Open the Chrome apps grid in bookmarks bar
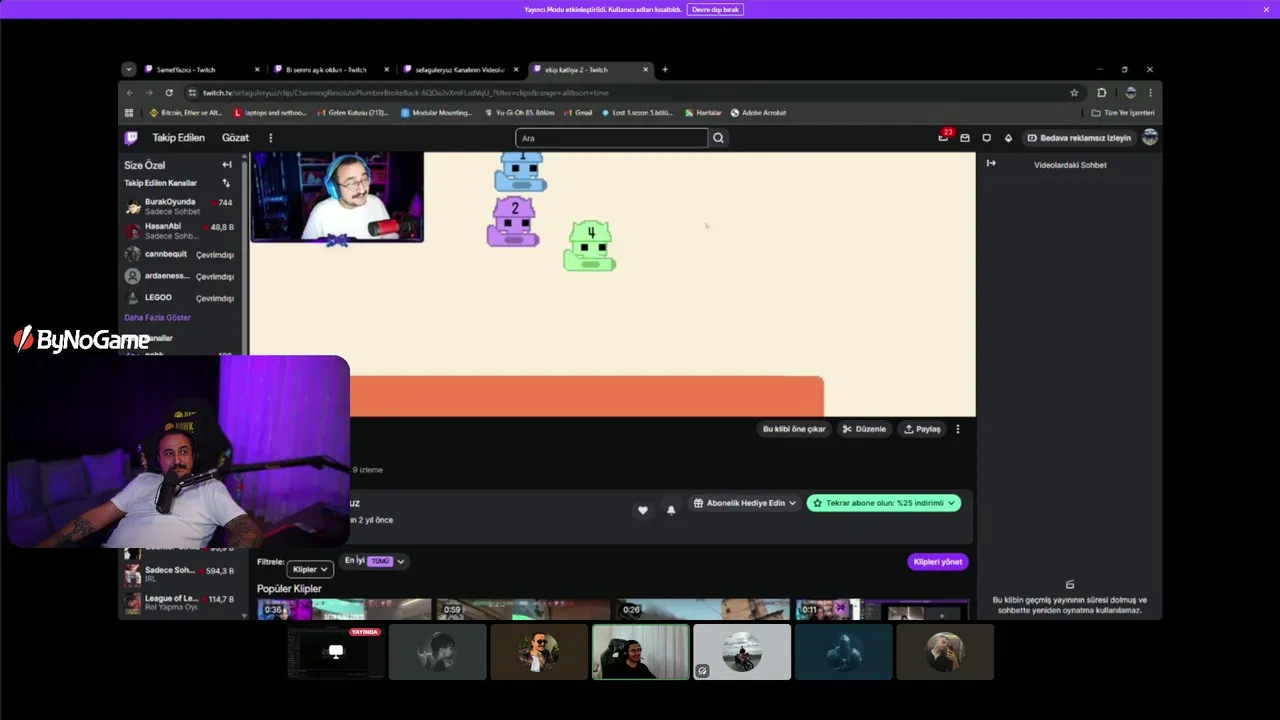Screen dimensions: 1280x720 click(129, 113)
